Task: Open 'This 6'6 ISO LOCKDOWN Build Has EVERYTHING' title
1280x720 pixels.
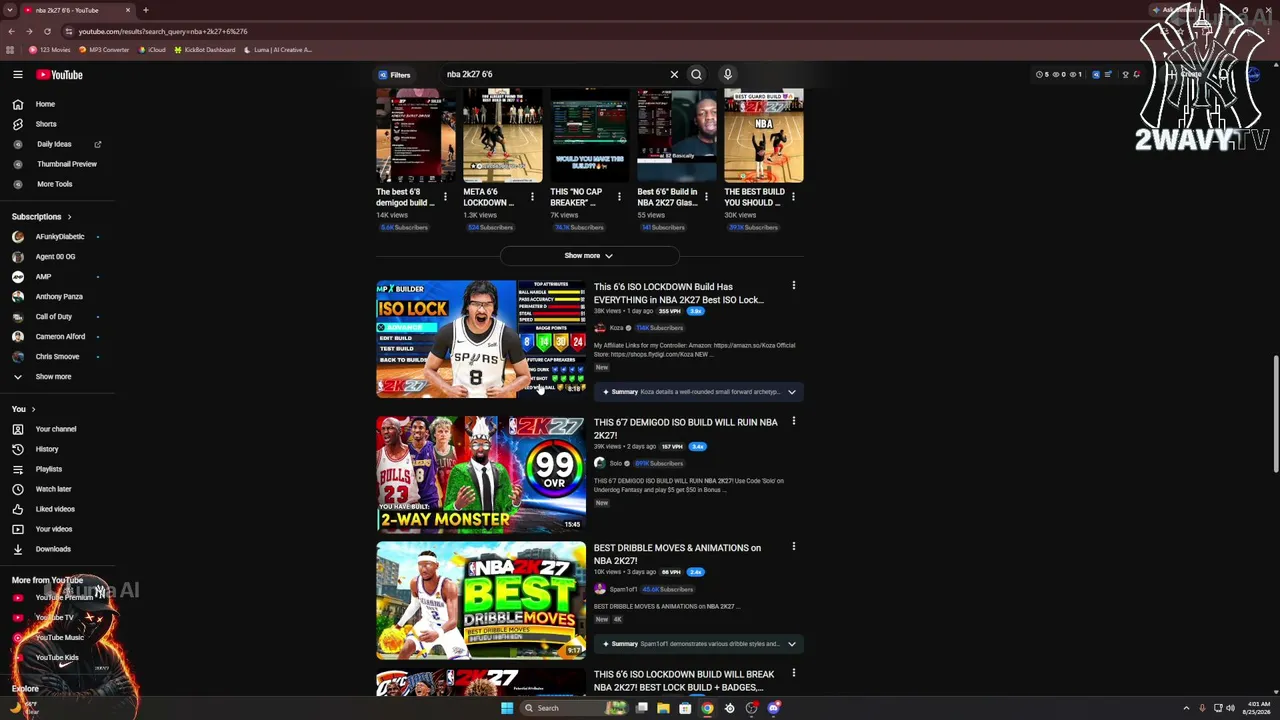Action: click(679, 293)
